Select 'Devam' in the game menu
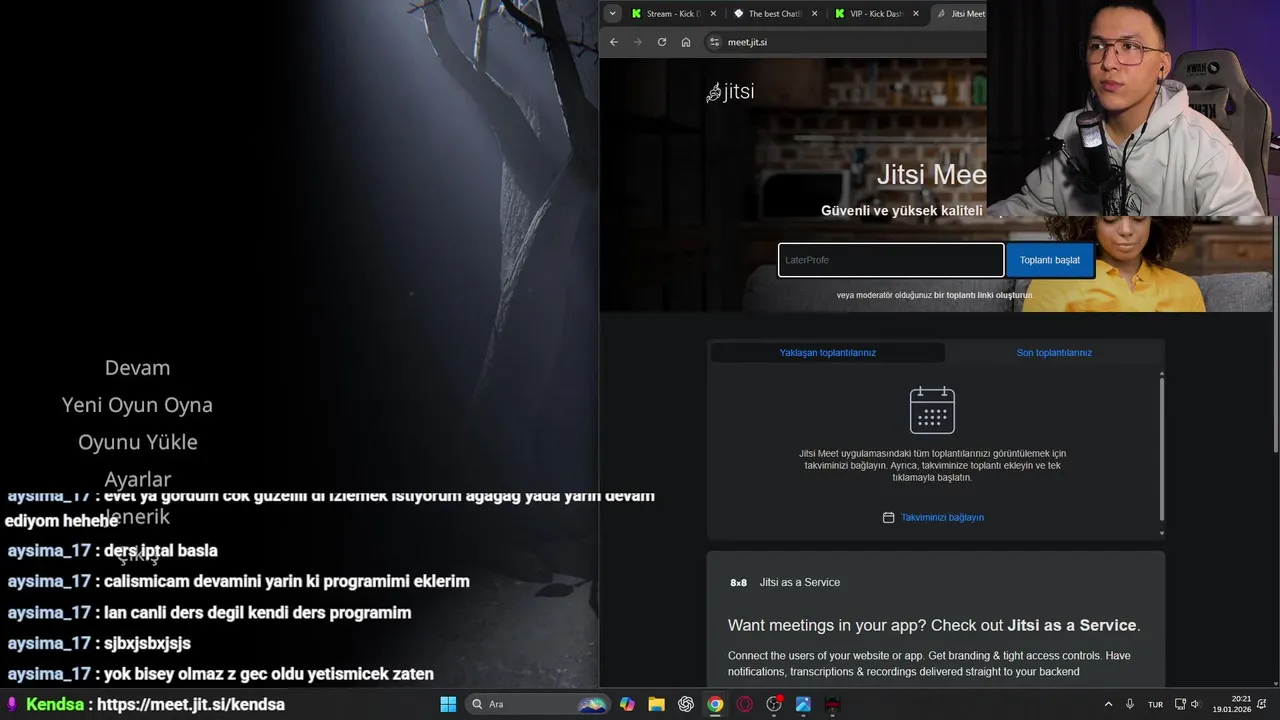 point(137,368)
